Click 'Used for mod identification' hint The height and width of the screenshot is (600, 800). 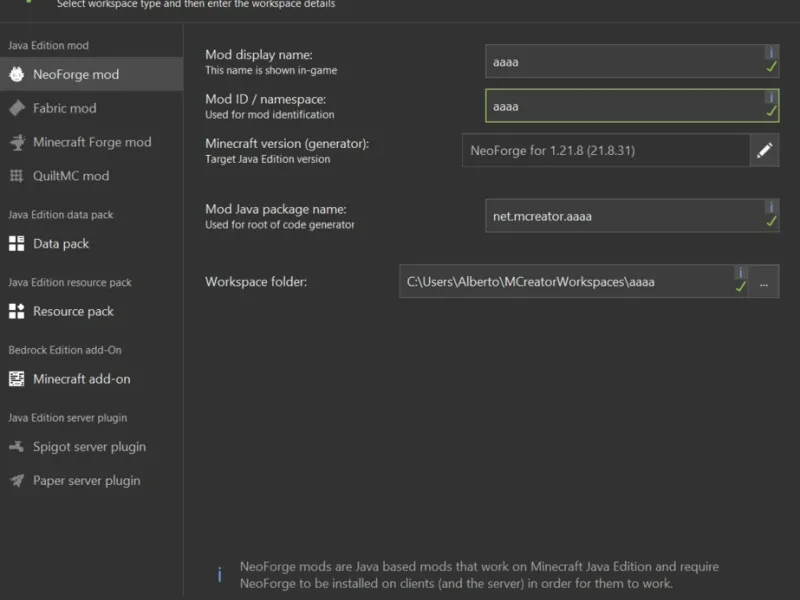tap(269, 115)
